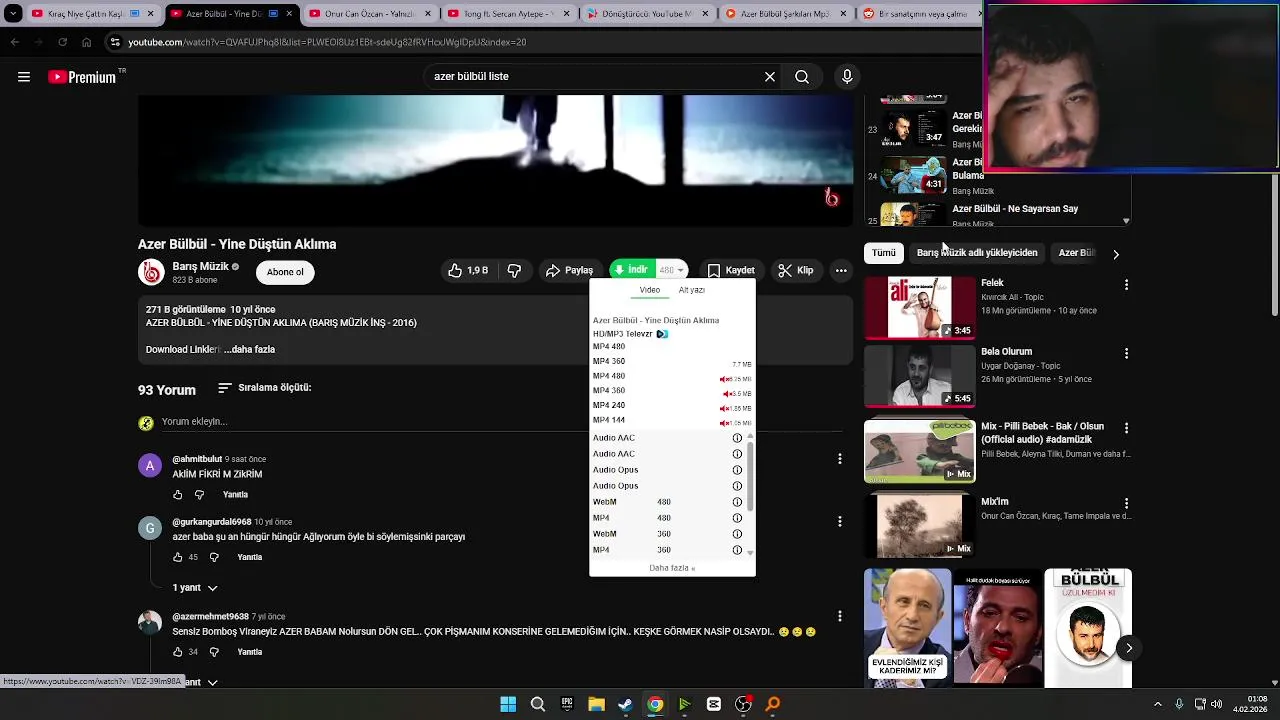Download the MP4 144 format
Viewport: 1280px width, 720px height.
click(x=609, y=420)
